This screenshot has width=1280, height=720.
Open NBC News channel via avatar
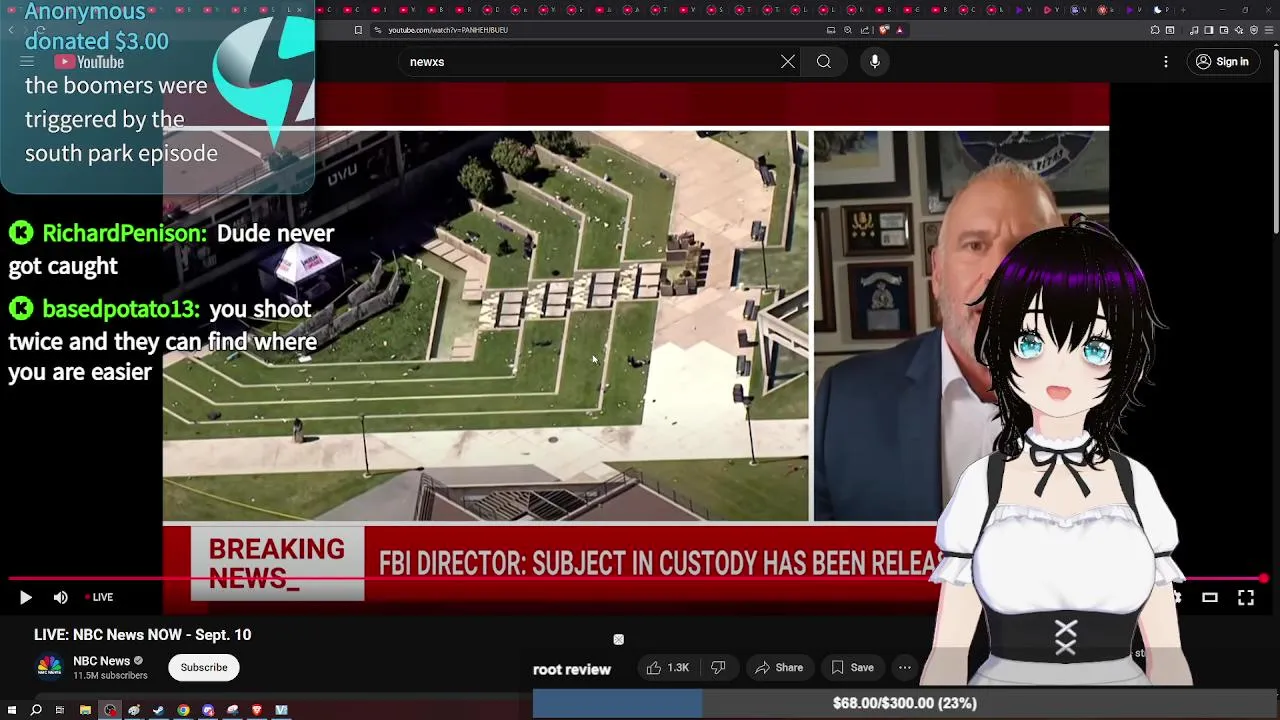pyautogui.click(x=49, y=667)
